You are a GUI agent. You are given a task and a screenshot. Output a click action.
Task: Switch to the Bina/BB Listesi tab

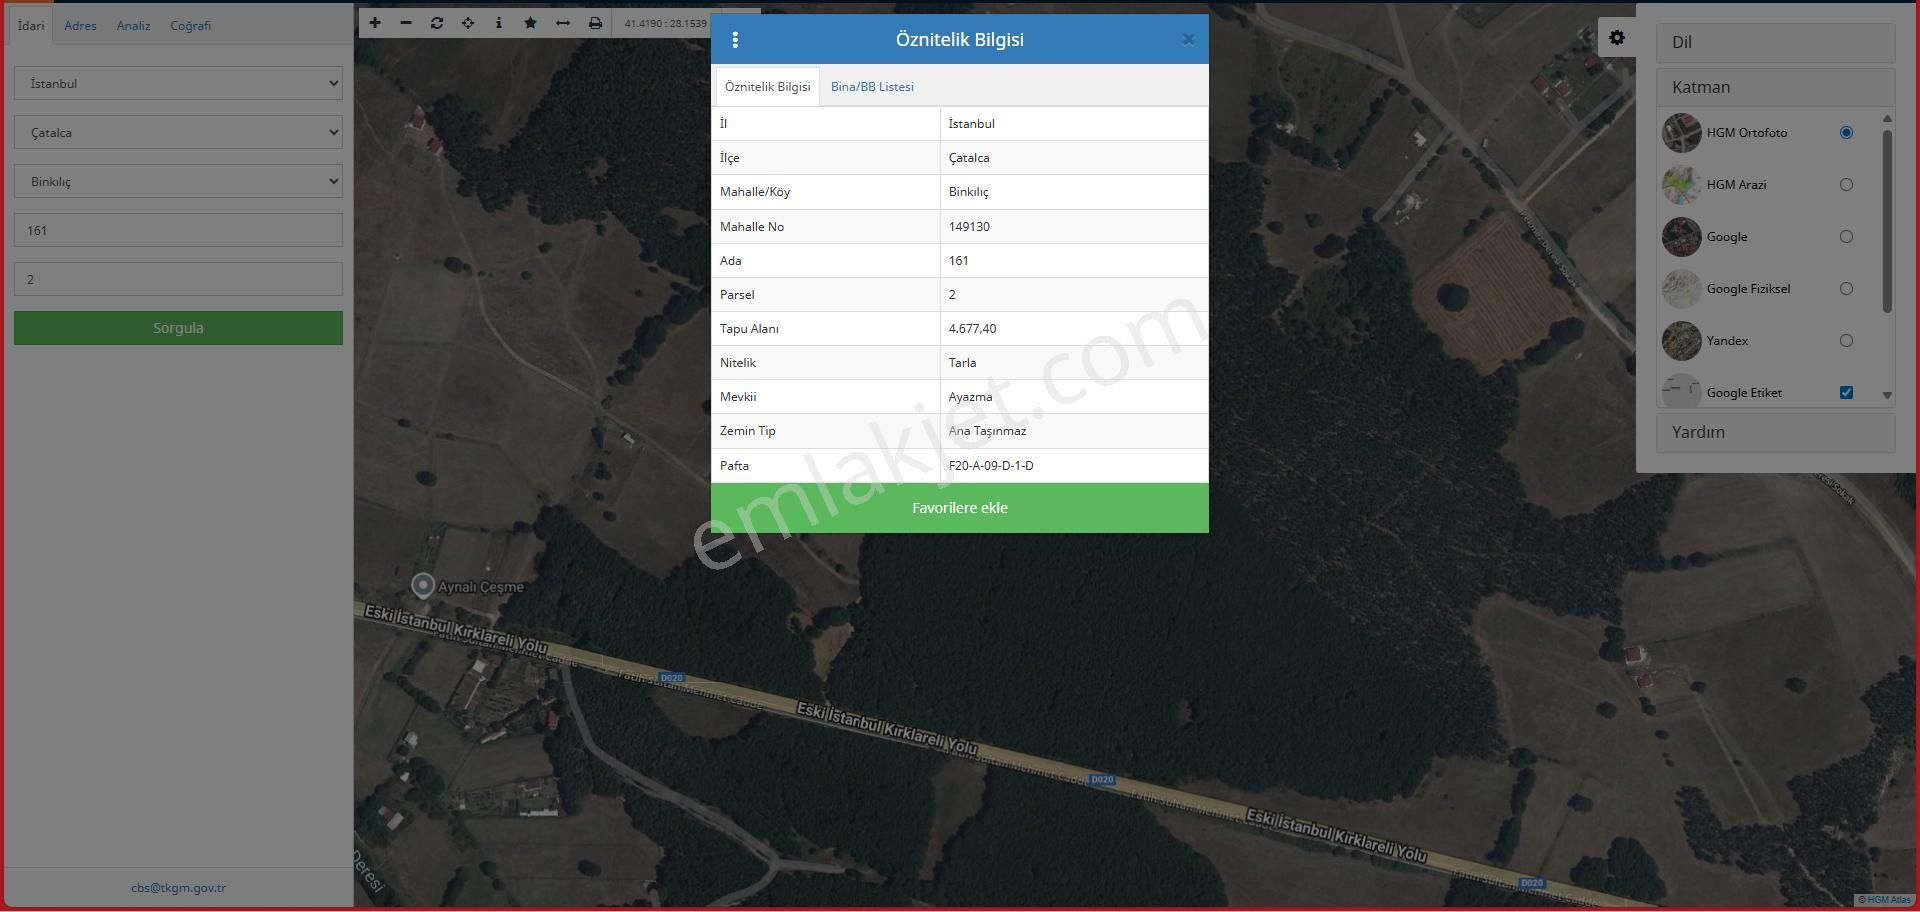(872, 87)
